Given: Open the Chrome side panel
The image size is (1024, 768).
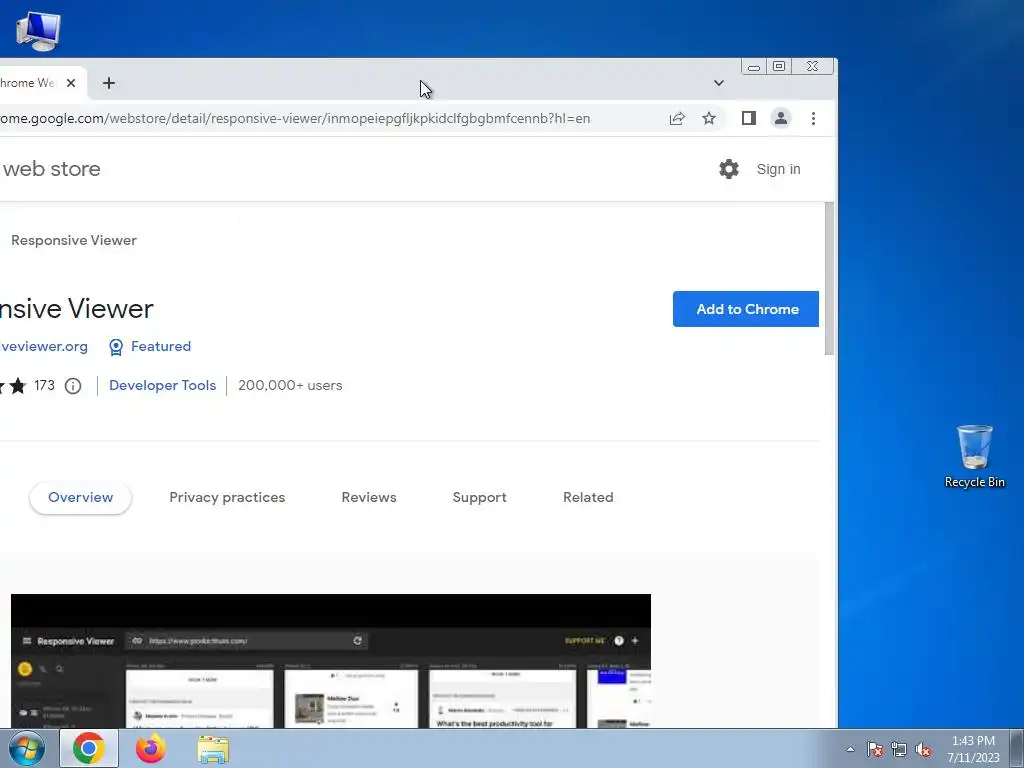Looking at the screenshot, I should [748, 118].
